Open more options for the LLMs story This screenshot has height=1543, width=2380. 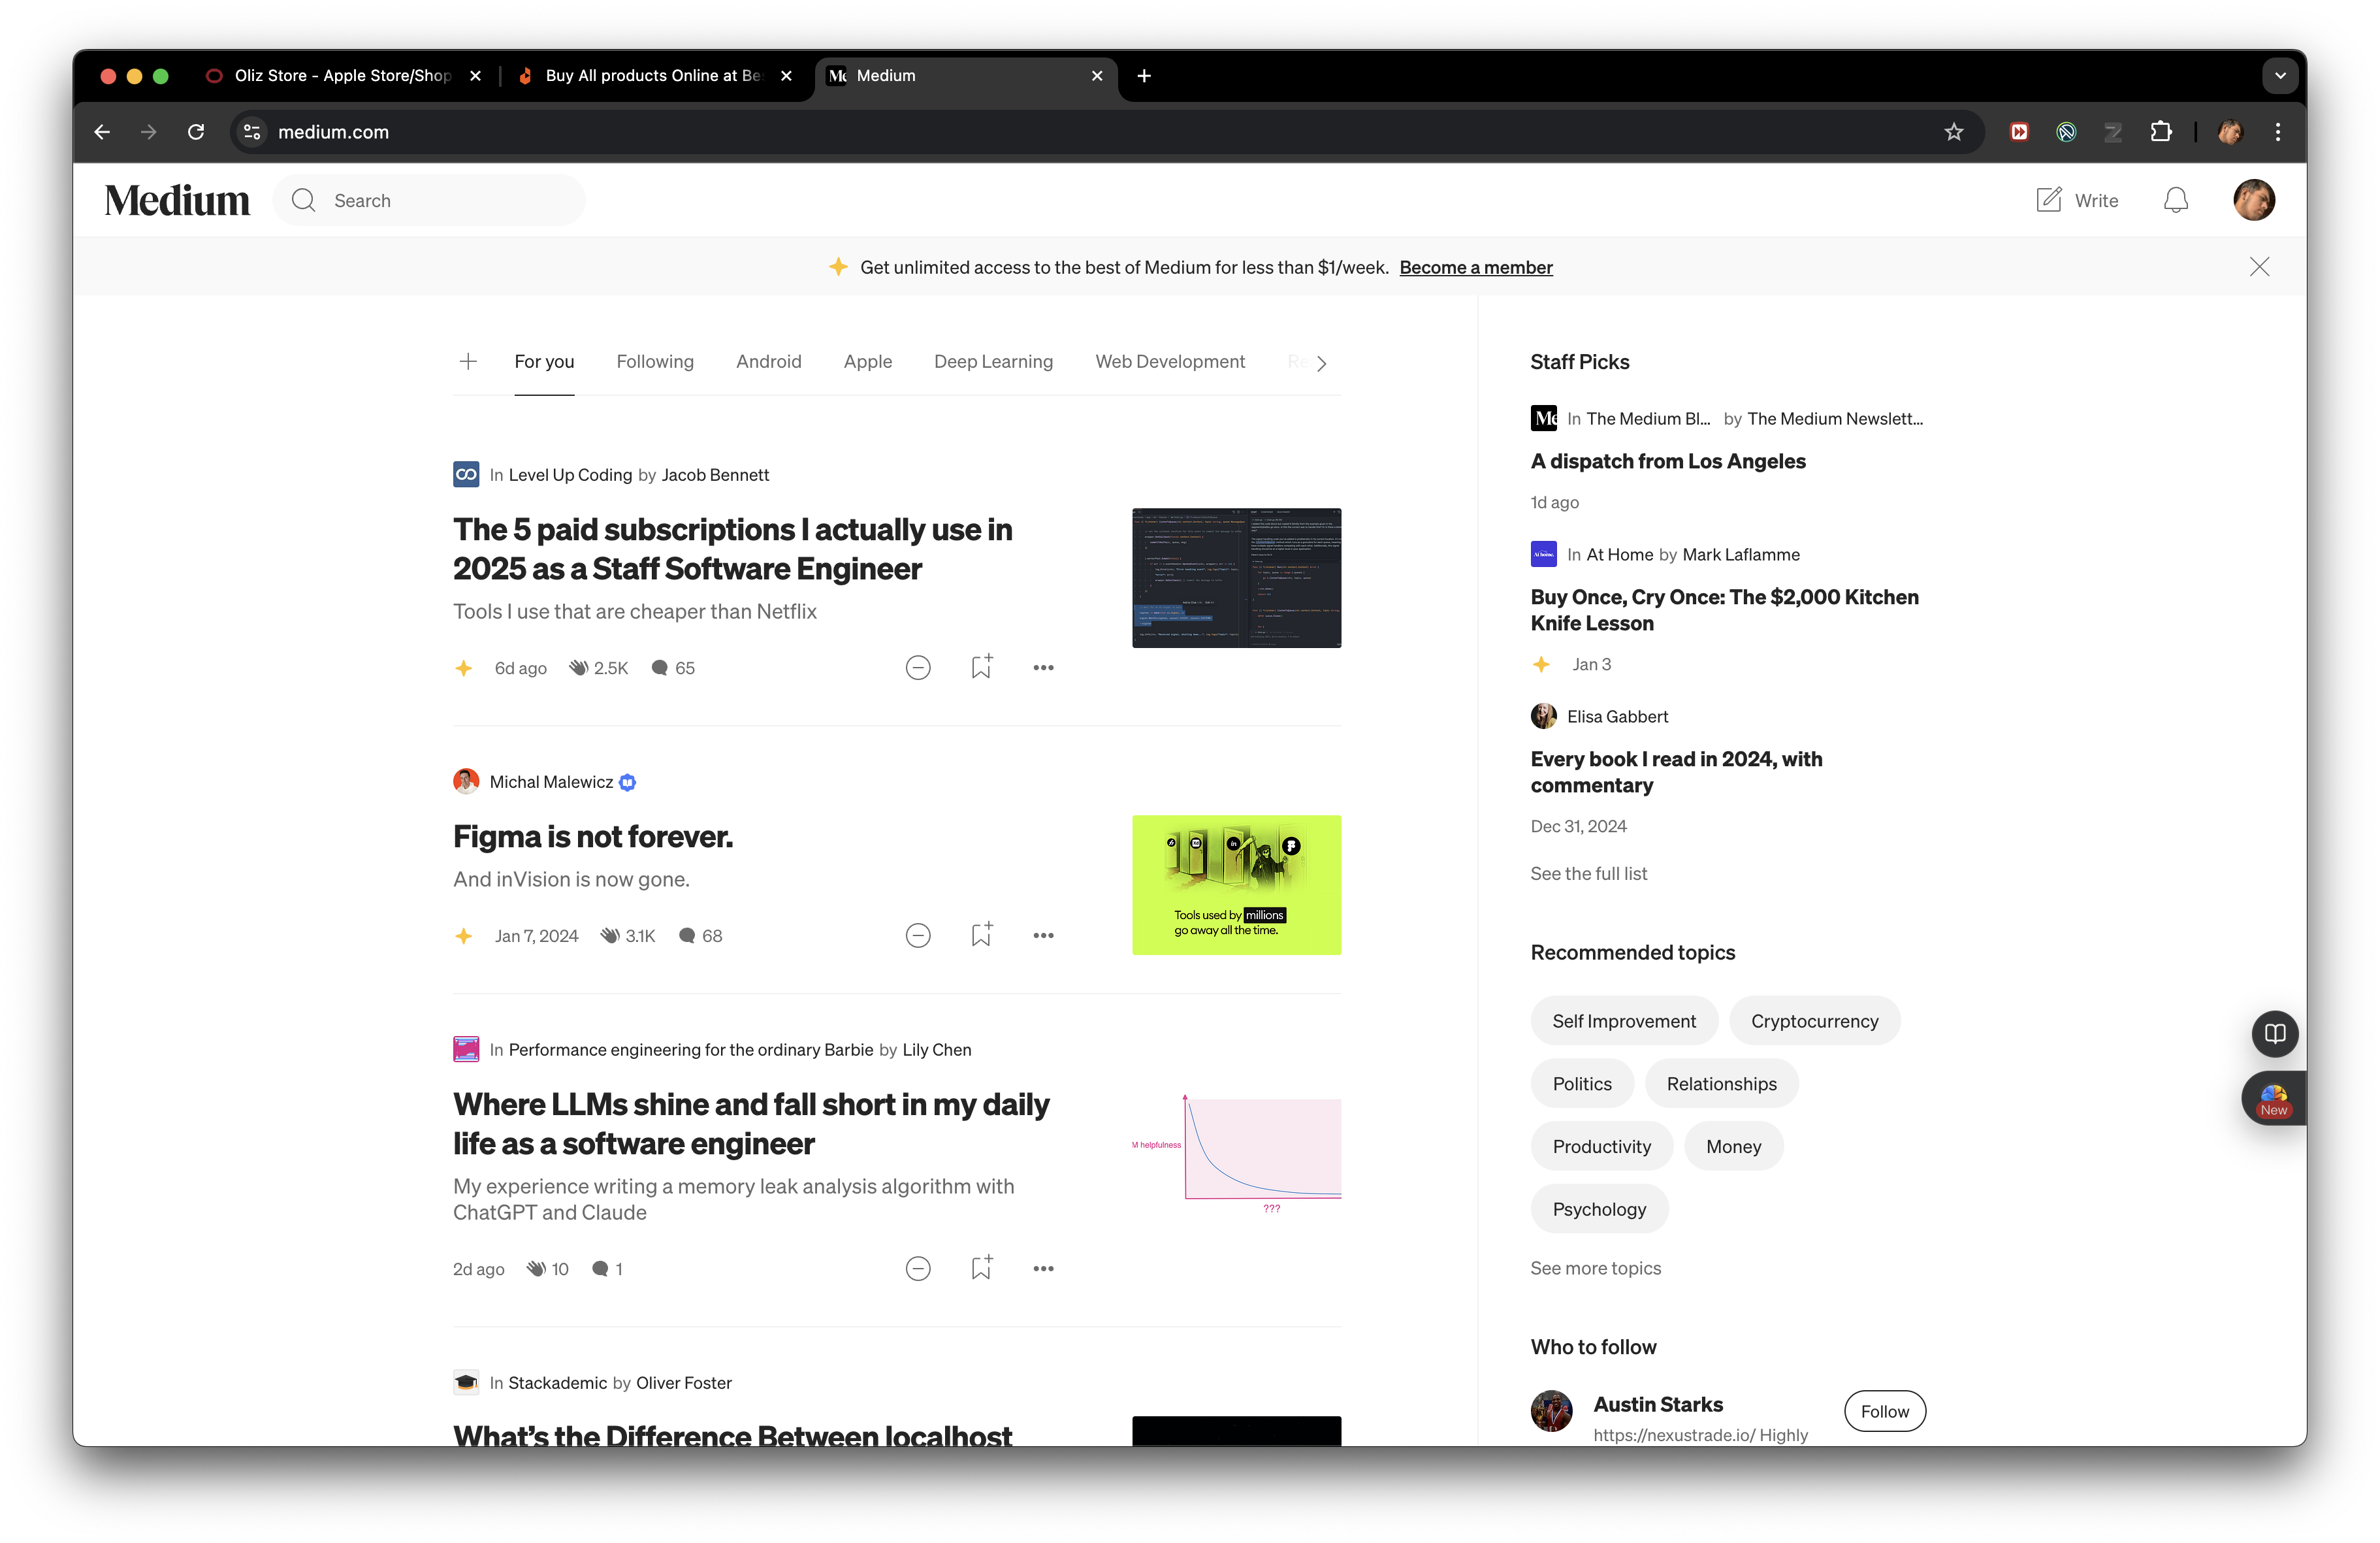point(1043,1269)
